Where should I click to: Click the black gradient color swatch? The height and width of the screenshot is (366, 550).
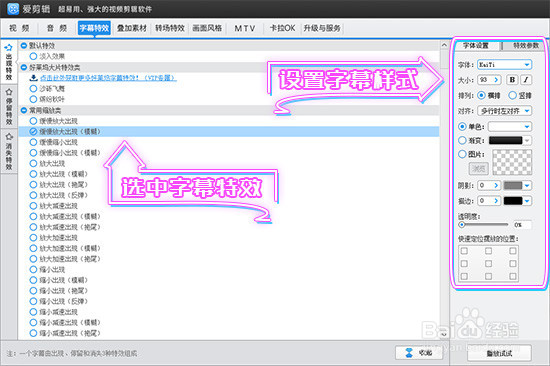point(505,140)
